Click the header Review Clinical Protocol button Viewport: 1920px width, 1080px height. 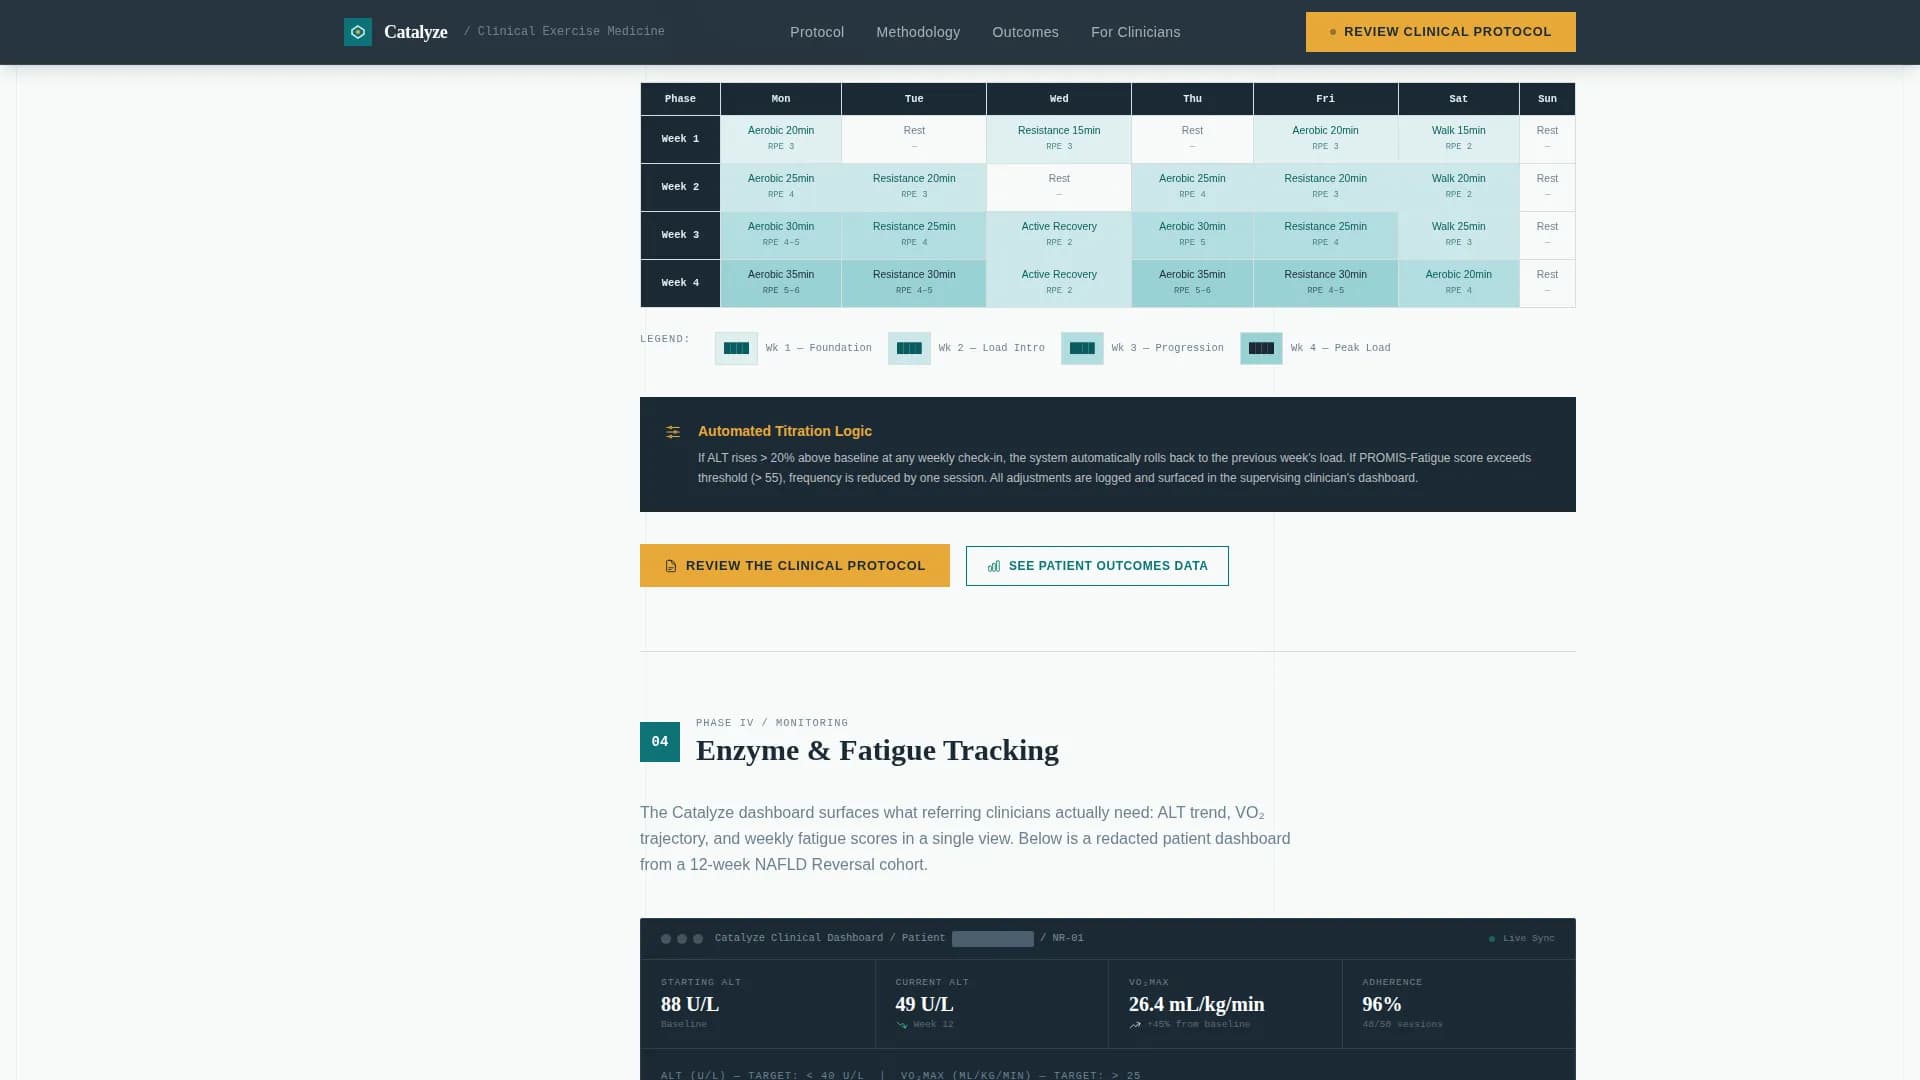tap(1440, 32)
